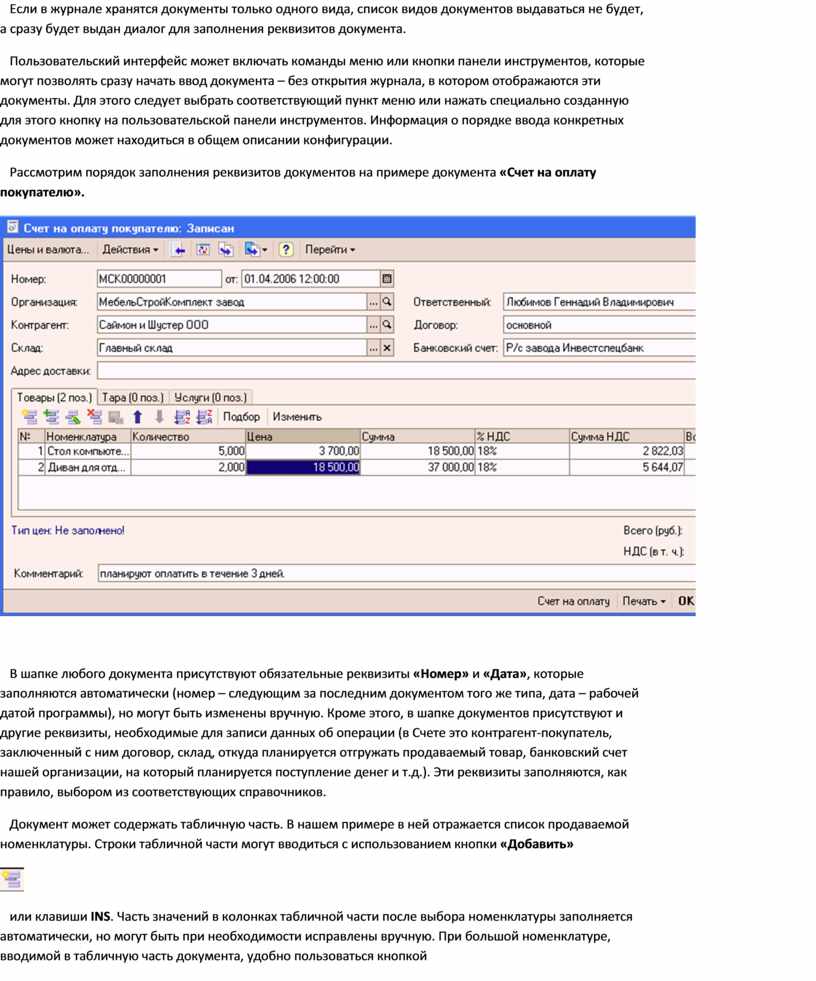Image resolution: width=816 pixels, height=981 pixels.
Task: Click the Номенклатура column header
Action: (x=87, y=437)
